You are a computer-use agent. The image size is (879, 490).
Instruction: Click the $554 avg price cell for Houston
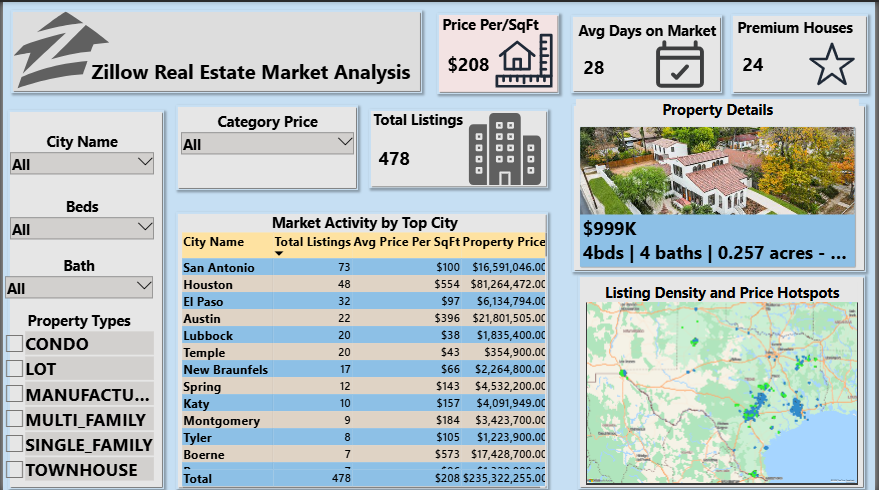coord(447,284)
